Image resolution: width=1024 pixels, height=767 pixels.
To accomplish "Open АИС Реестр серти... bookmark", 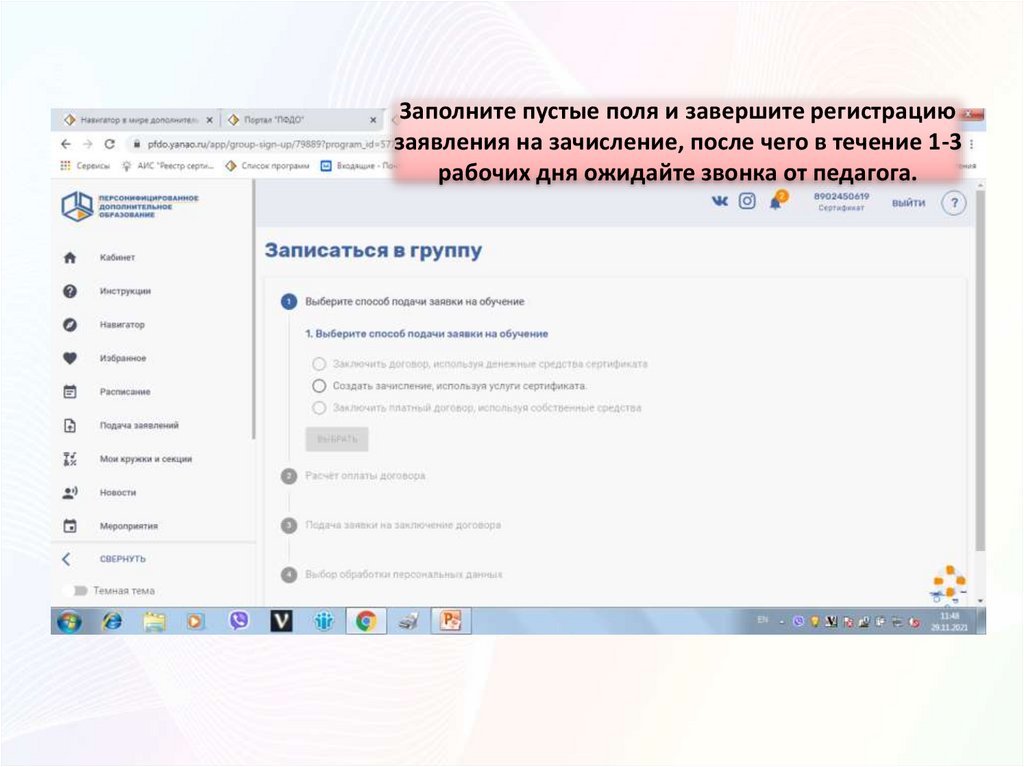I will [168, 166].
